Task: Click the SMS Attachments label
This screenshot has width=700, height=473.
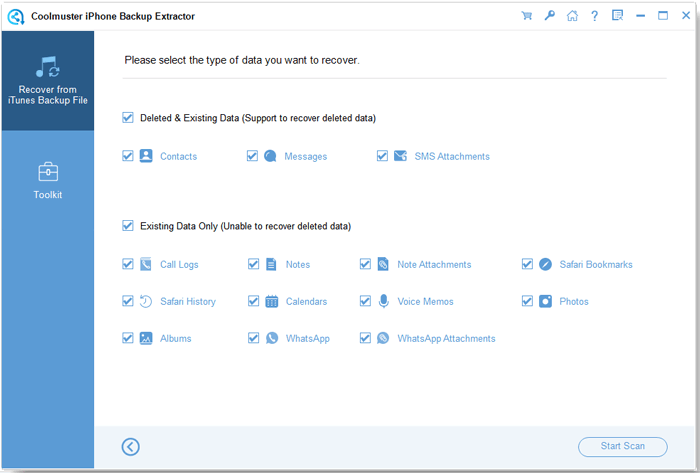Action: tap(452, 156)
